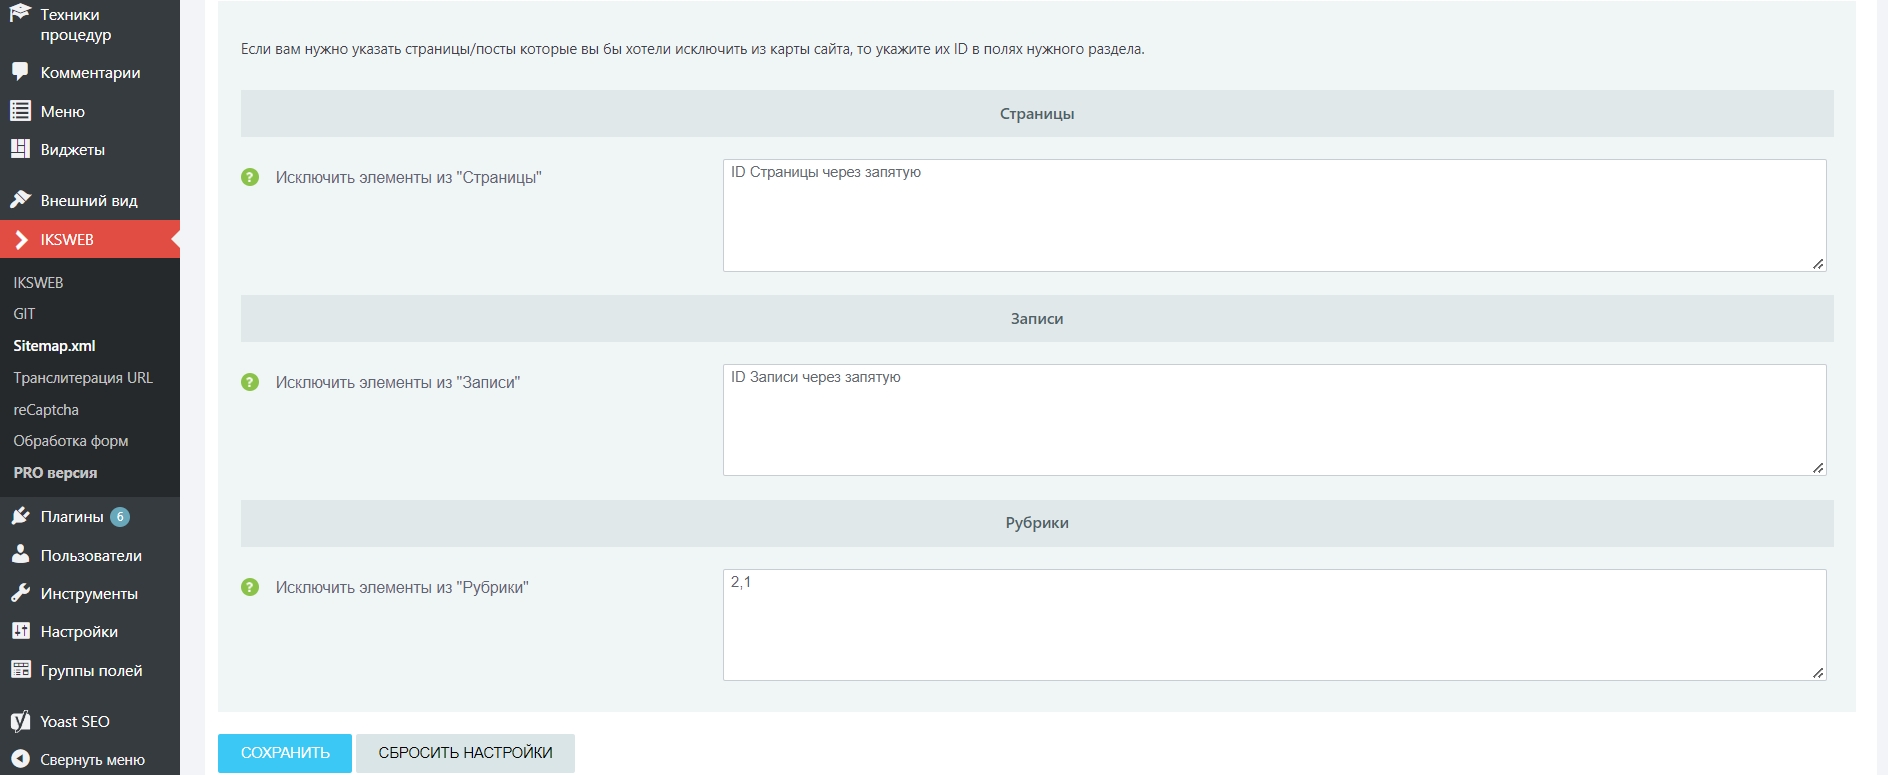Open the Пользователи menu
The image size is (1888, 775).
[90, 555]
